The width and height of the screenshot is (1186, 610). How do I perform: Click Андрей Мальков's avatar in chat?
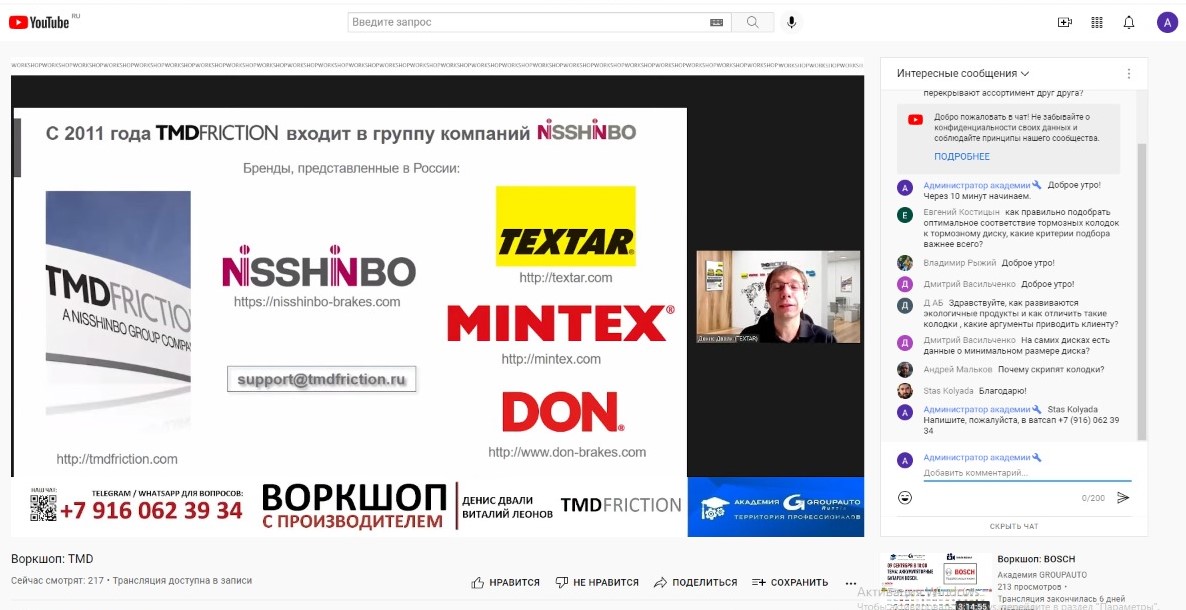[x=905, y=370]
